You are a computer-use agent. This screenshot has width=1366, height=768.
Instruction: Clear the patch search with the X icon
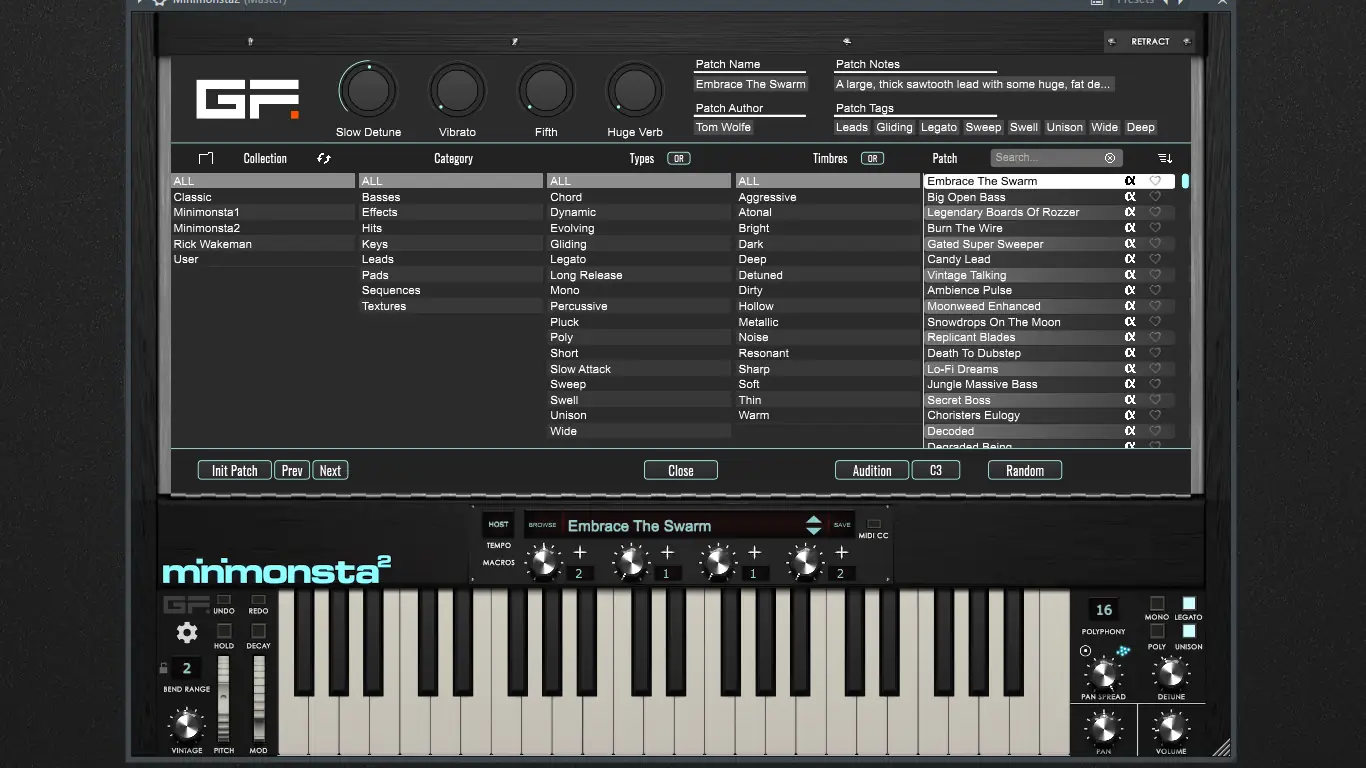click(1110, 158)
